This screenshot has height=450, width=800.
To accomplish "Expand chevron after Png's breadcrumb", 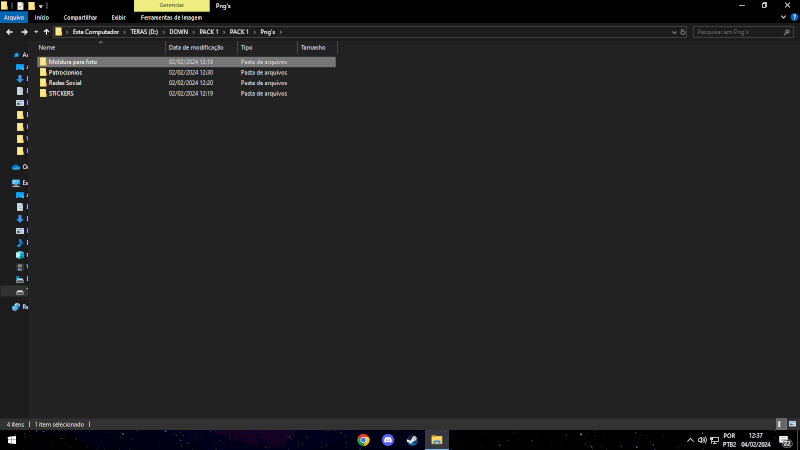I will (x=281, y=32).
